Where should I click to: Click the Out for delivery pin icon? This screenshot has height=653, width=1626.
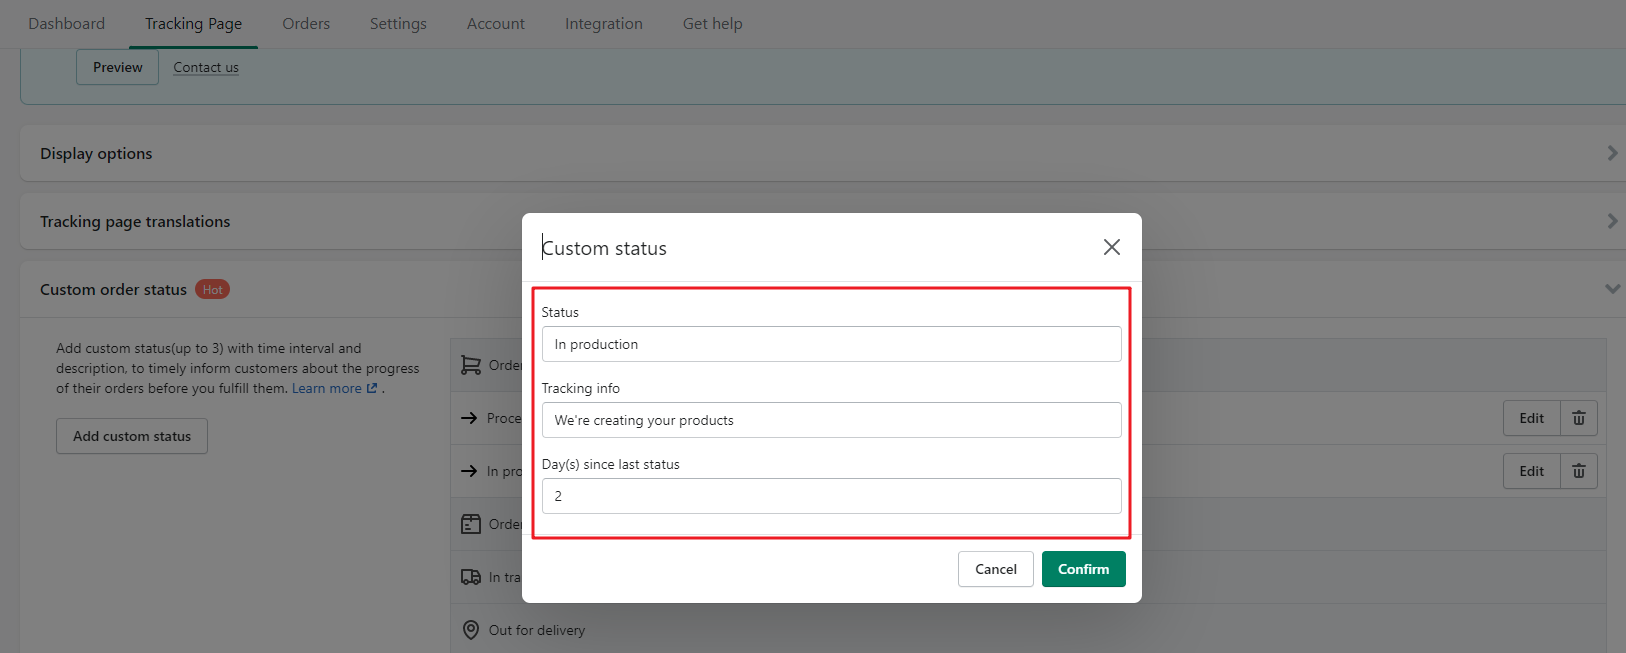471,630
